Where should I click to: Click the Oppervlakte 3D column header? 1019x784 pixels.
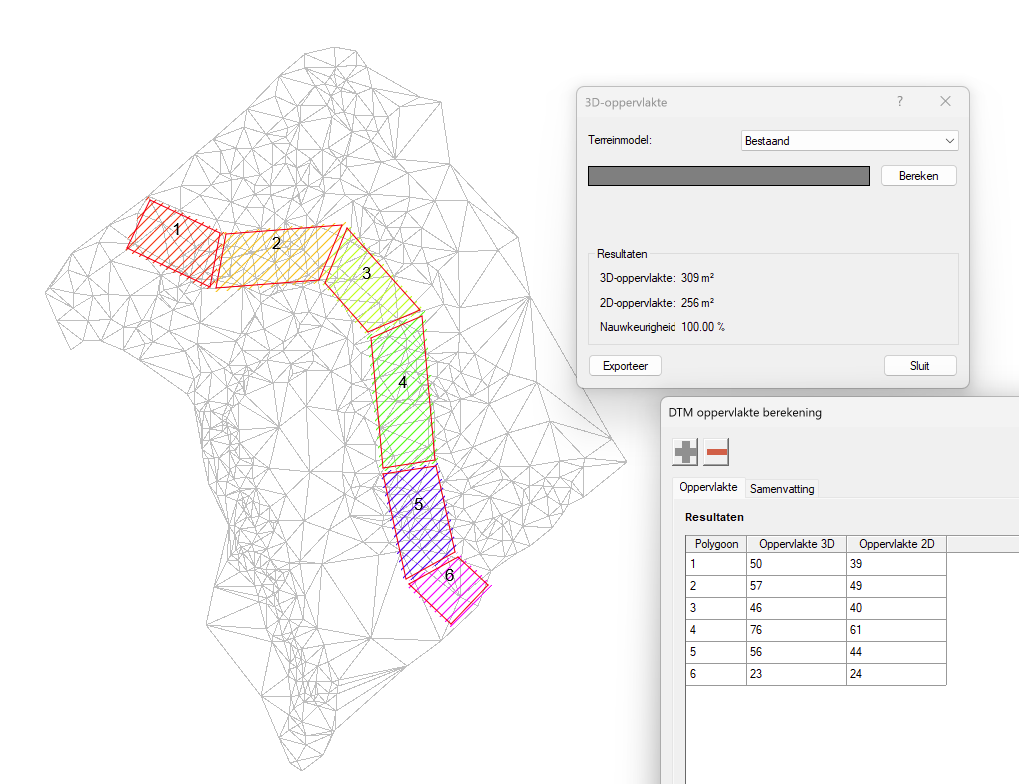click(797, 543)
